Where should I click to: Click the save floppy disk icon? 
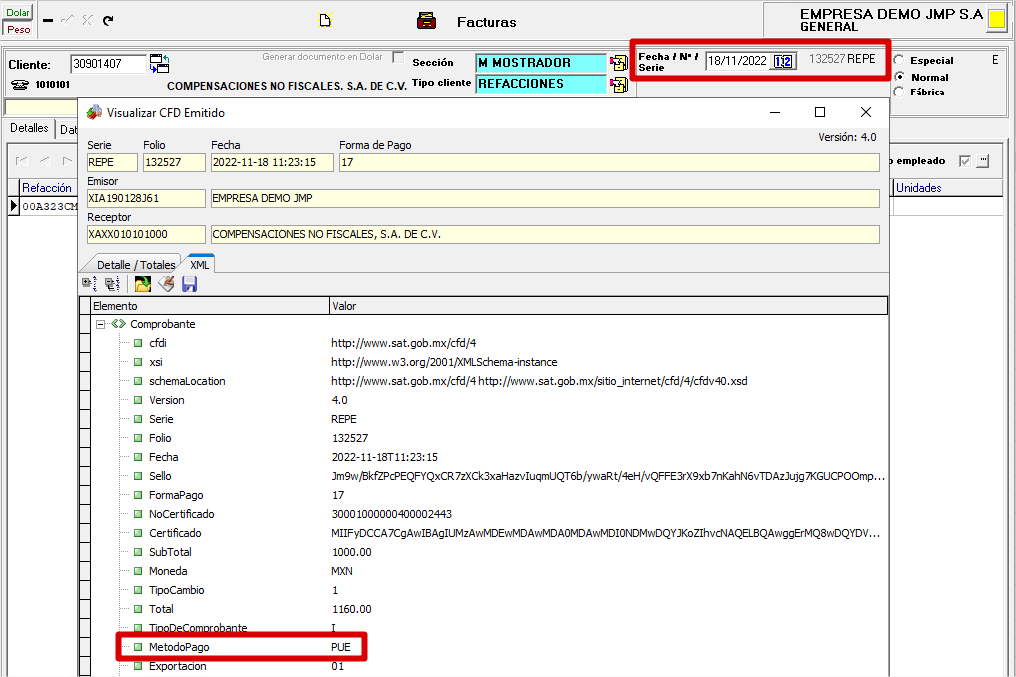[189, 284]
